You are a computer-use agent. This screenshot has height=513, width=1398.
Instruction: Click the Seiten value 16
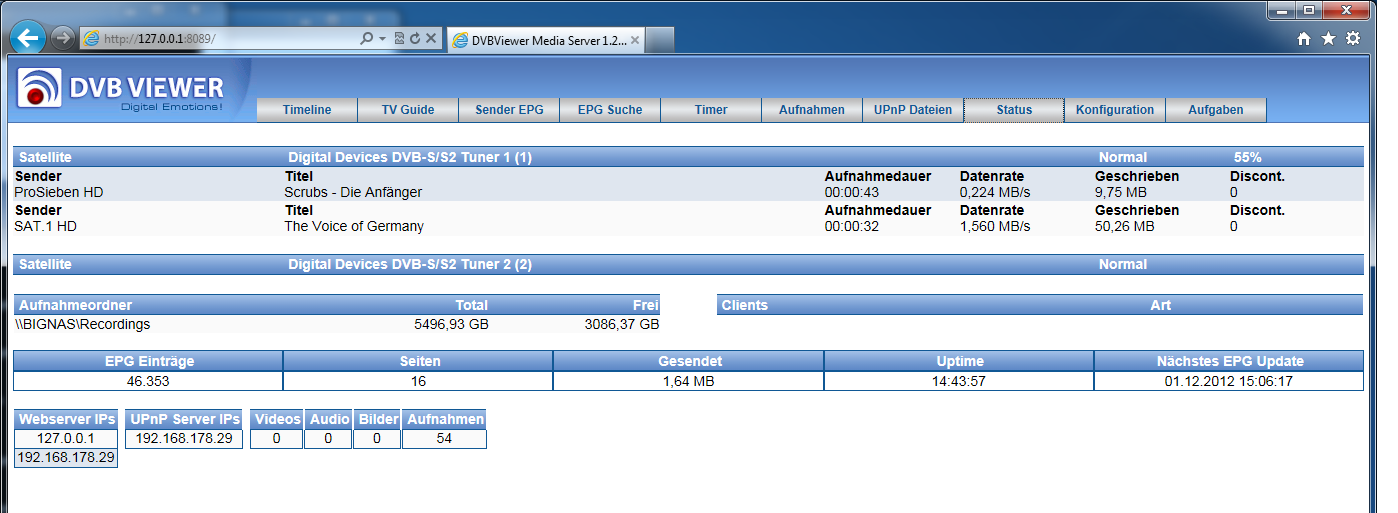pos(419,381)
